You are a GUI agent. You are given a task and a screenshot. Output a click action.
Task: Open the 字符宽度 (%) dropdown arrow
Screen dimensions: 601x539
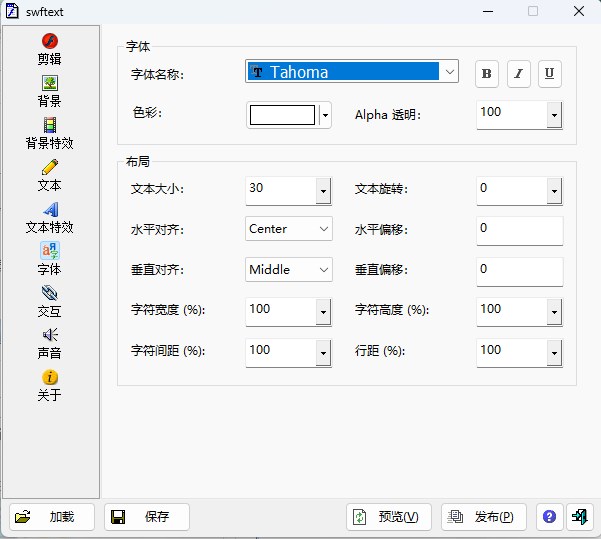[323, 312]
